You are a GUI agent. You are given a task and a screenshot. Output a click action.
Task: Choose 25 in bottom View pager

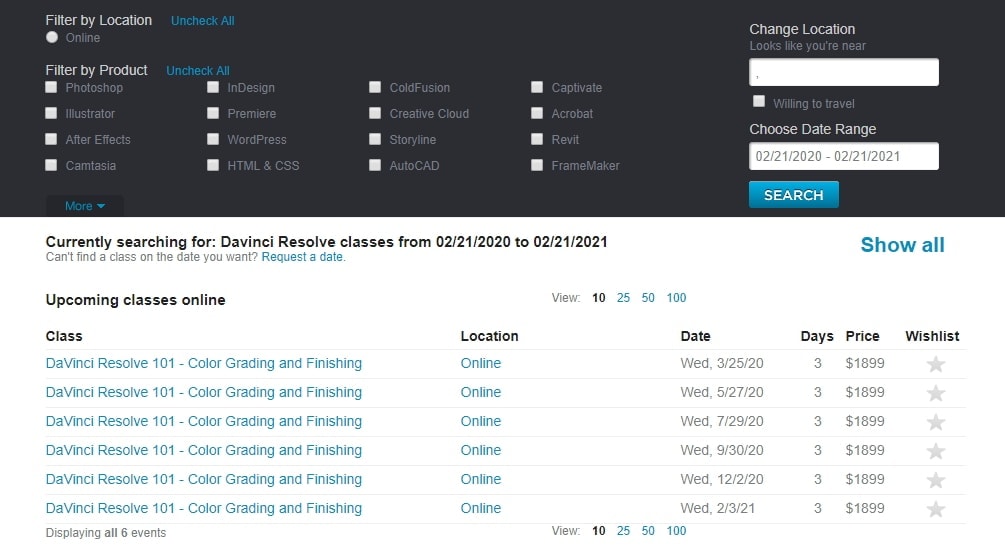tap(623, 531)
